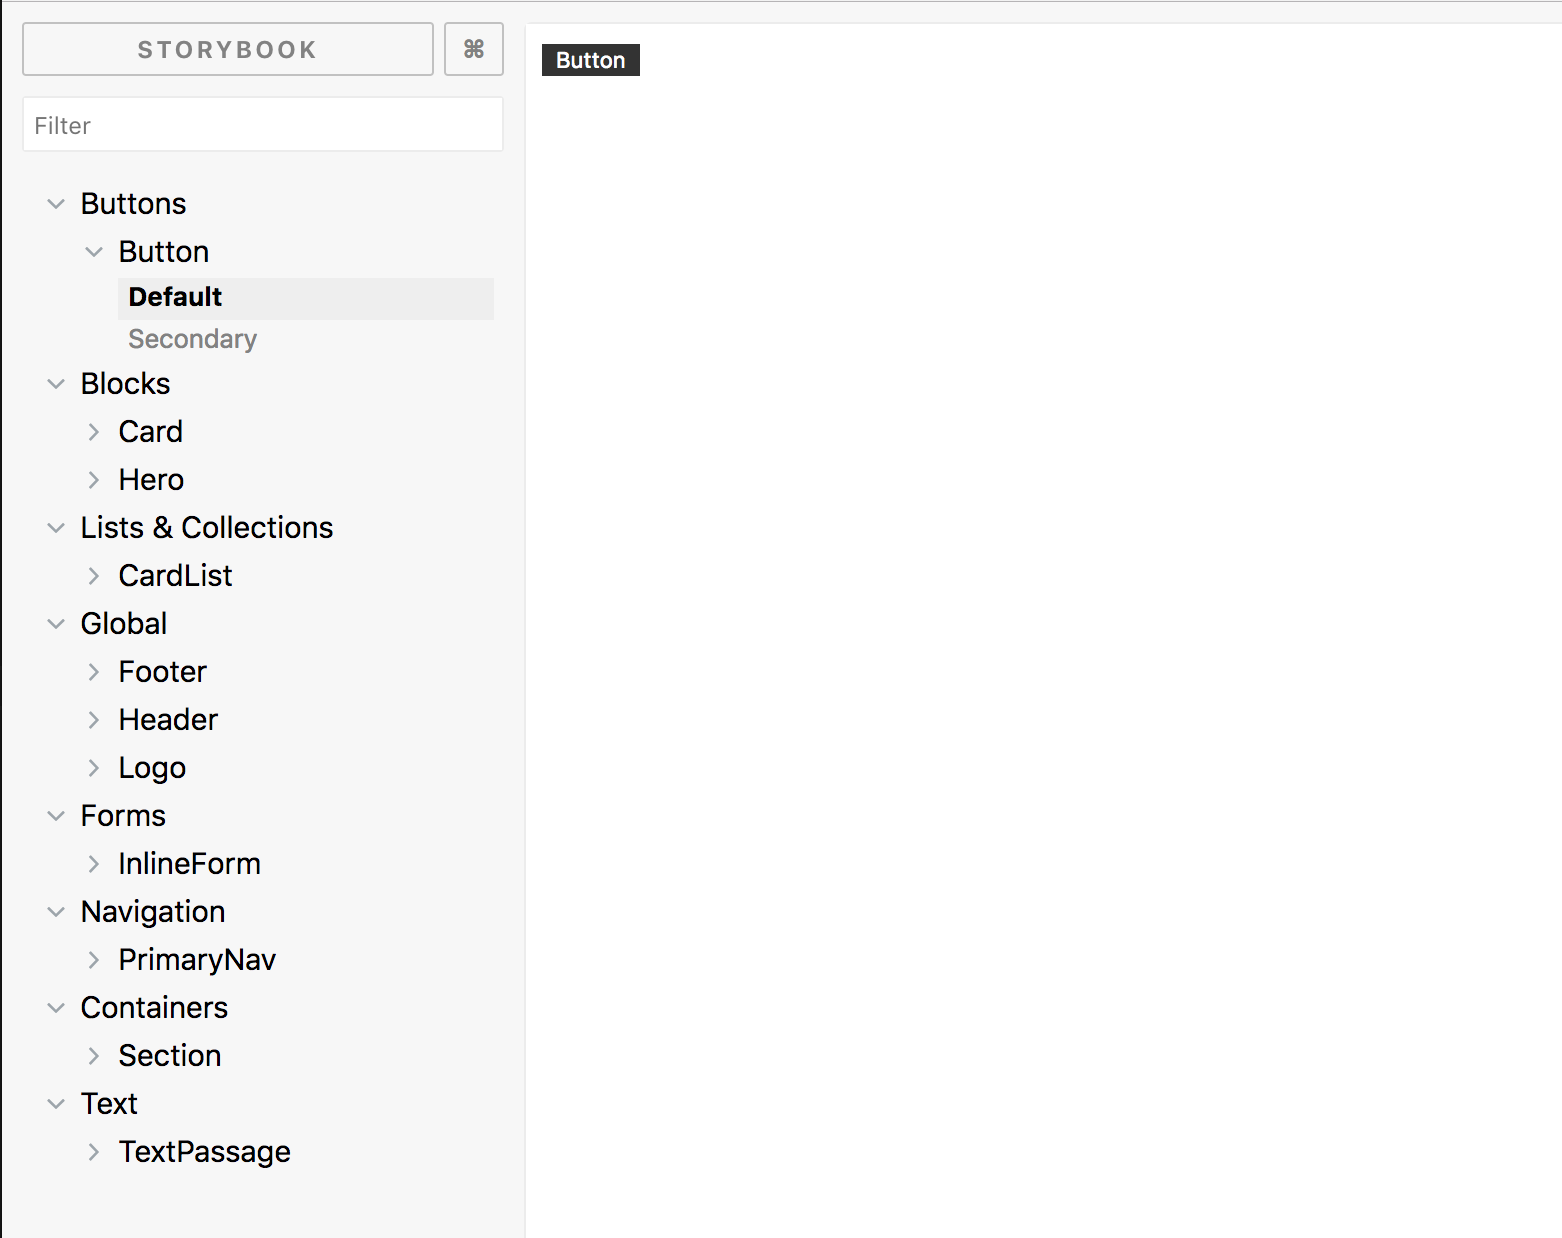Expand the Footer component arrow
The height and width of the screenshot is (1238, 1562).
point(94,672)
